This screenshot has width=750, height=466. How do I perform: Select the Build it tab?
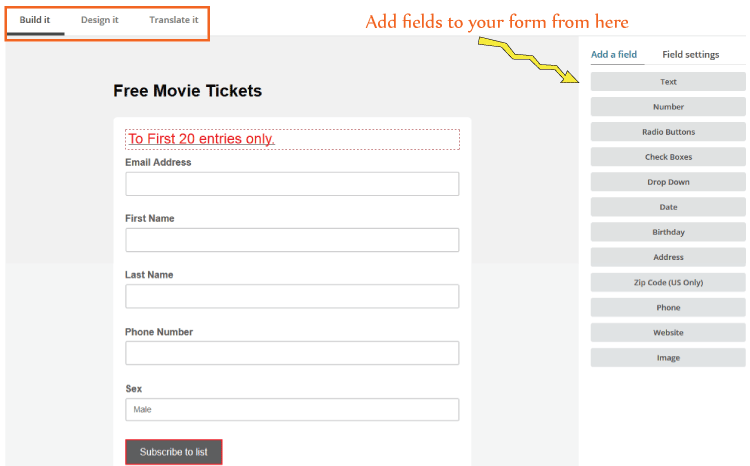(35, 20)
